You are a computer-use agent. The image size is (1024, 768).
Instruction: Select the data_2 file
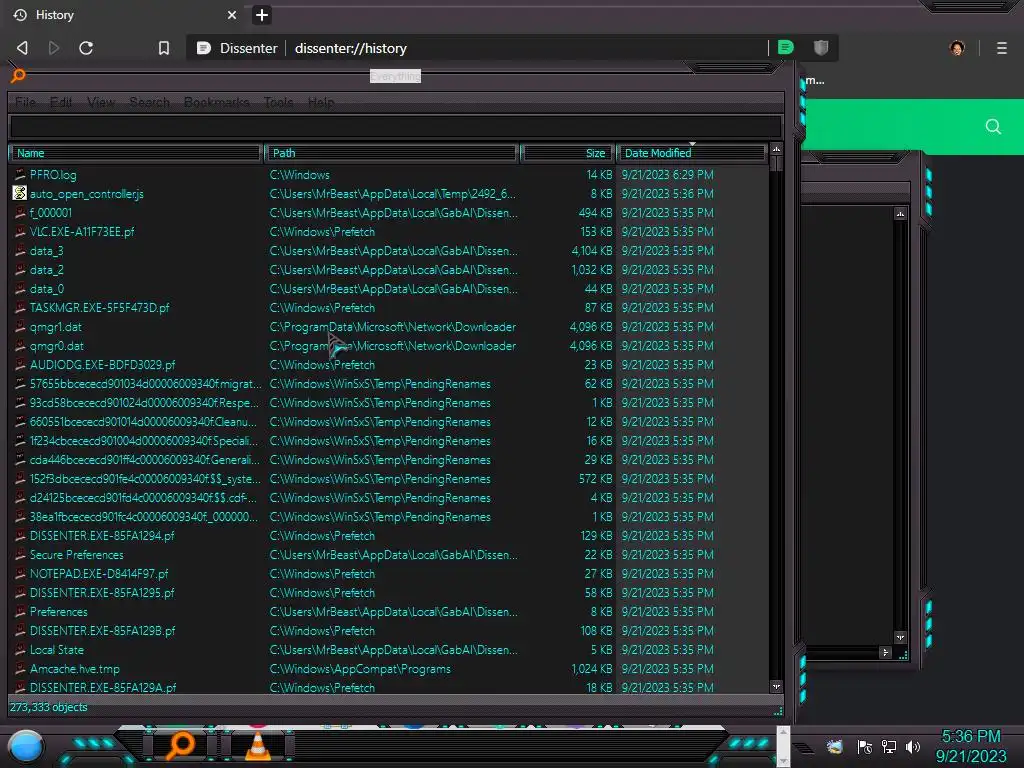point(46,270)
